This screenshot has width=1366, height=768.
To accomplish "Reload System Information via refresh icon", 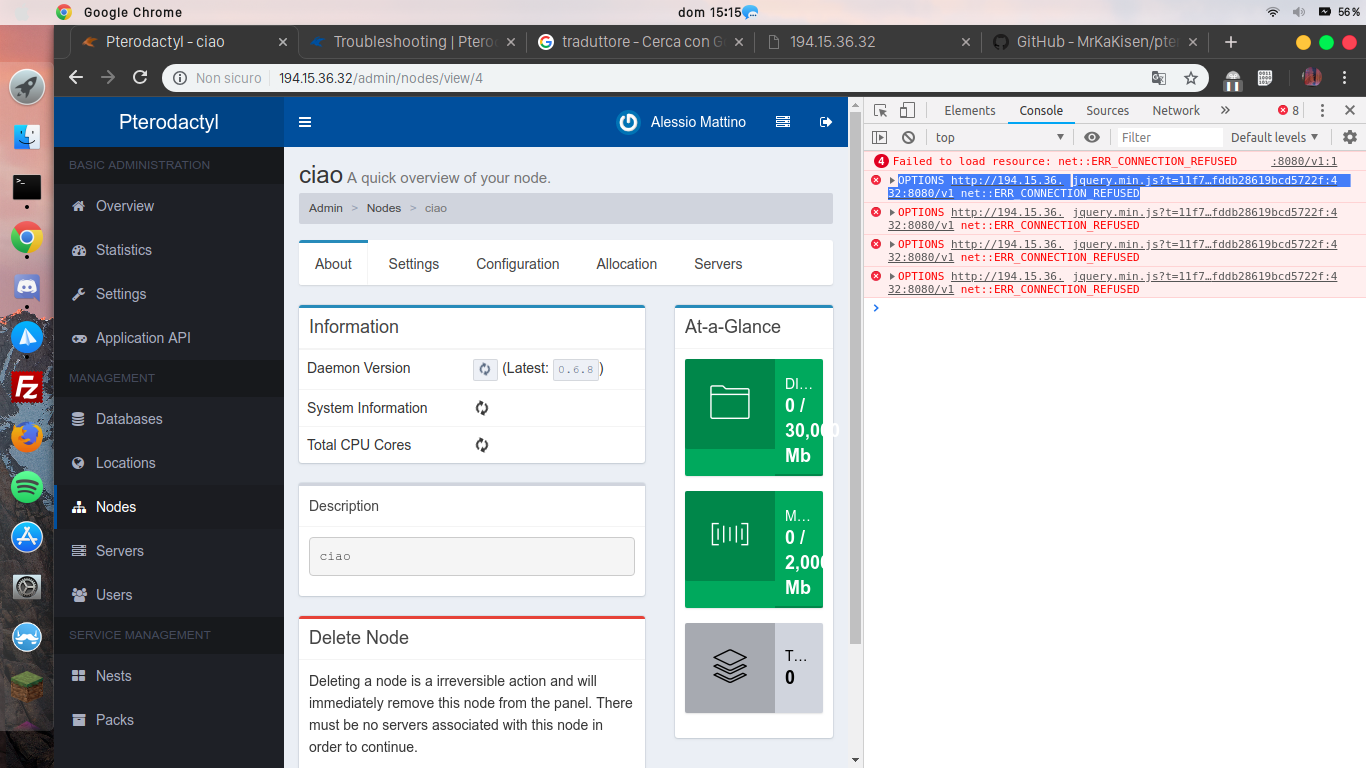I will (481, 408).
